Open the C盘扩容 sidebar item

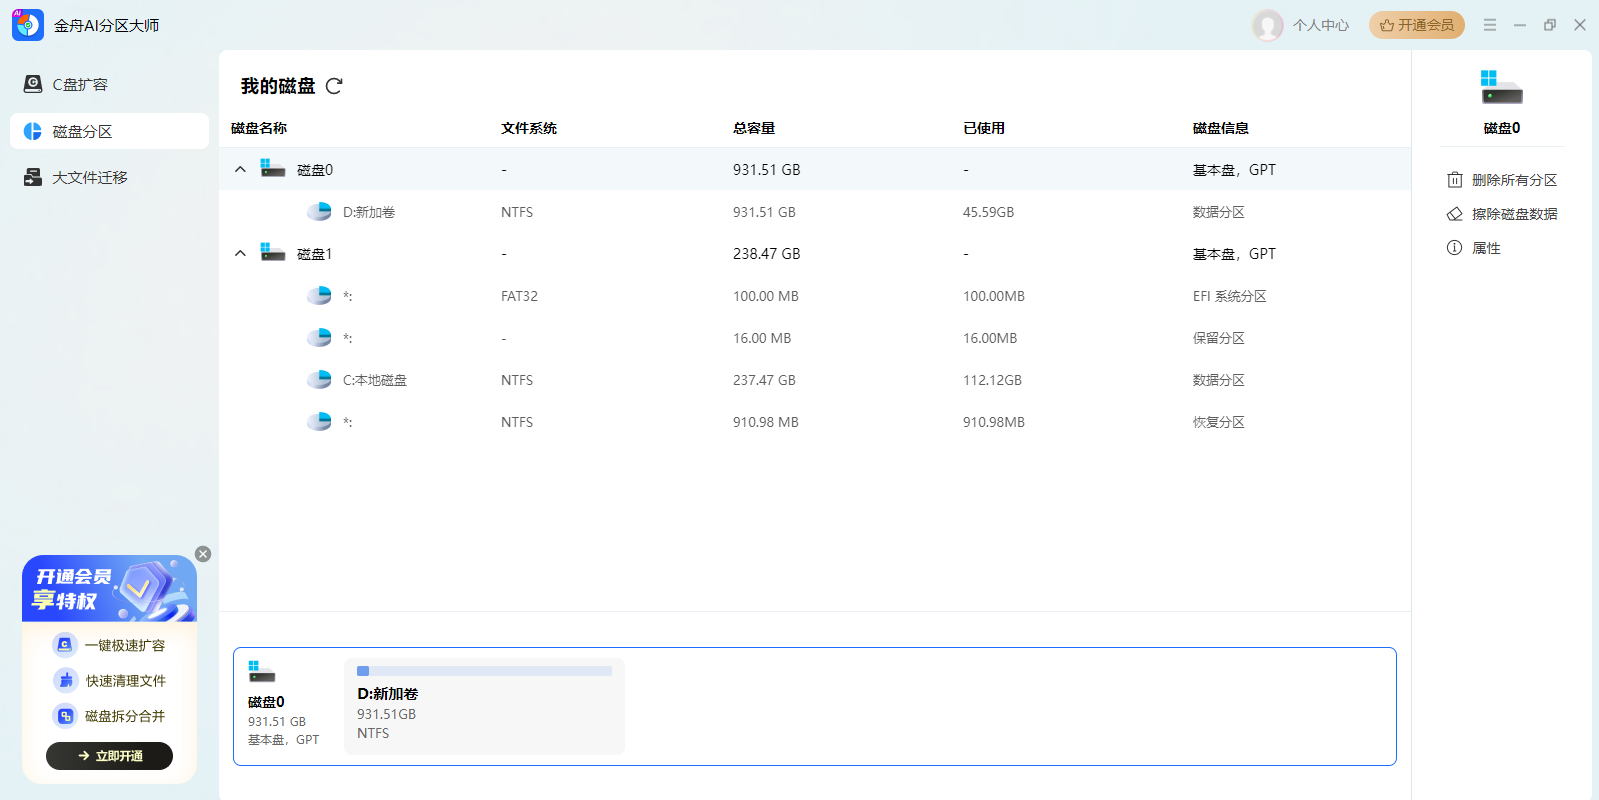pos(80,85)
